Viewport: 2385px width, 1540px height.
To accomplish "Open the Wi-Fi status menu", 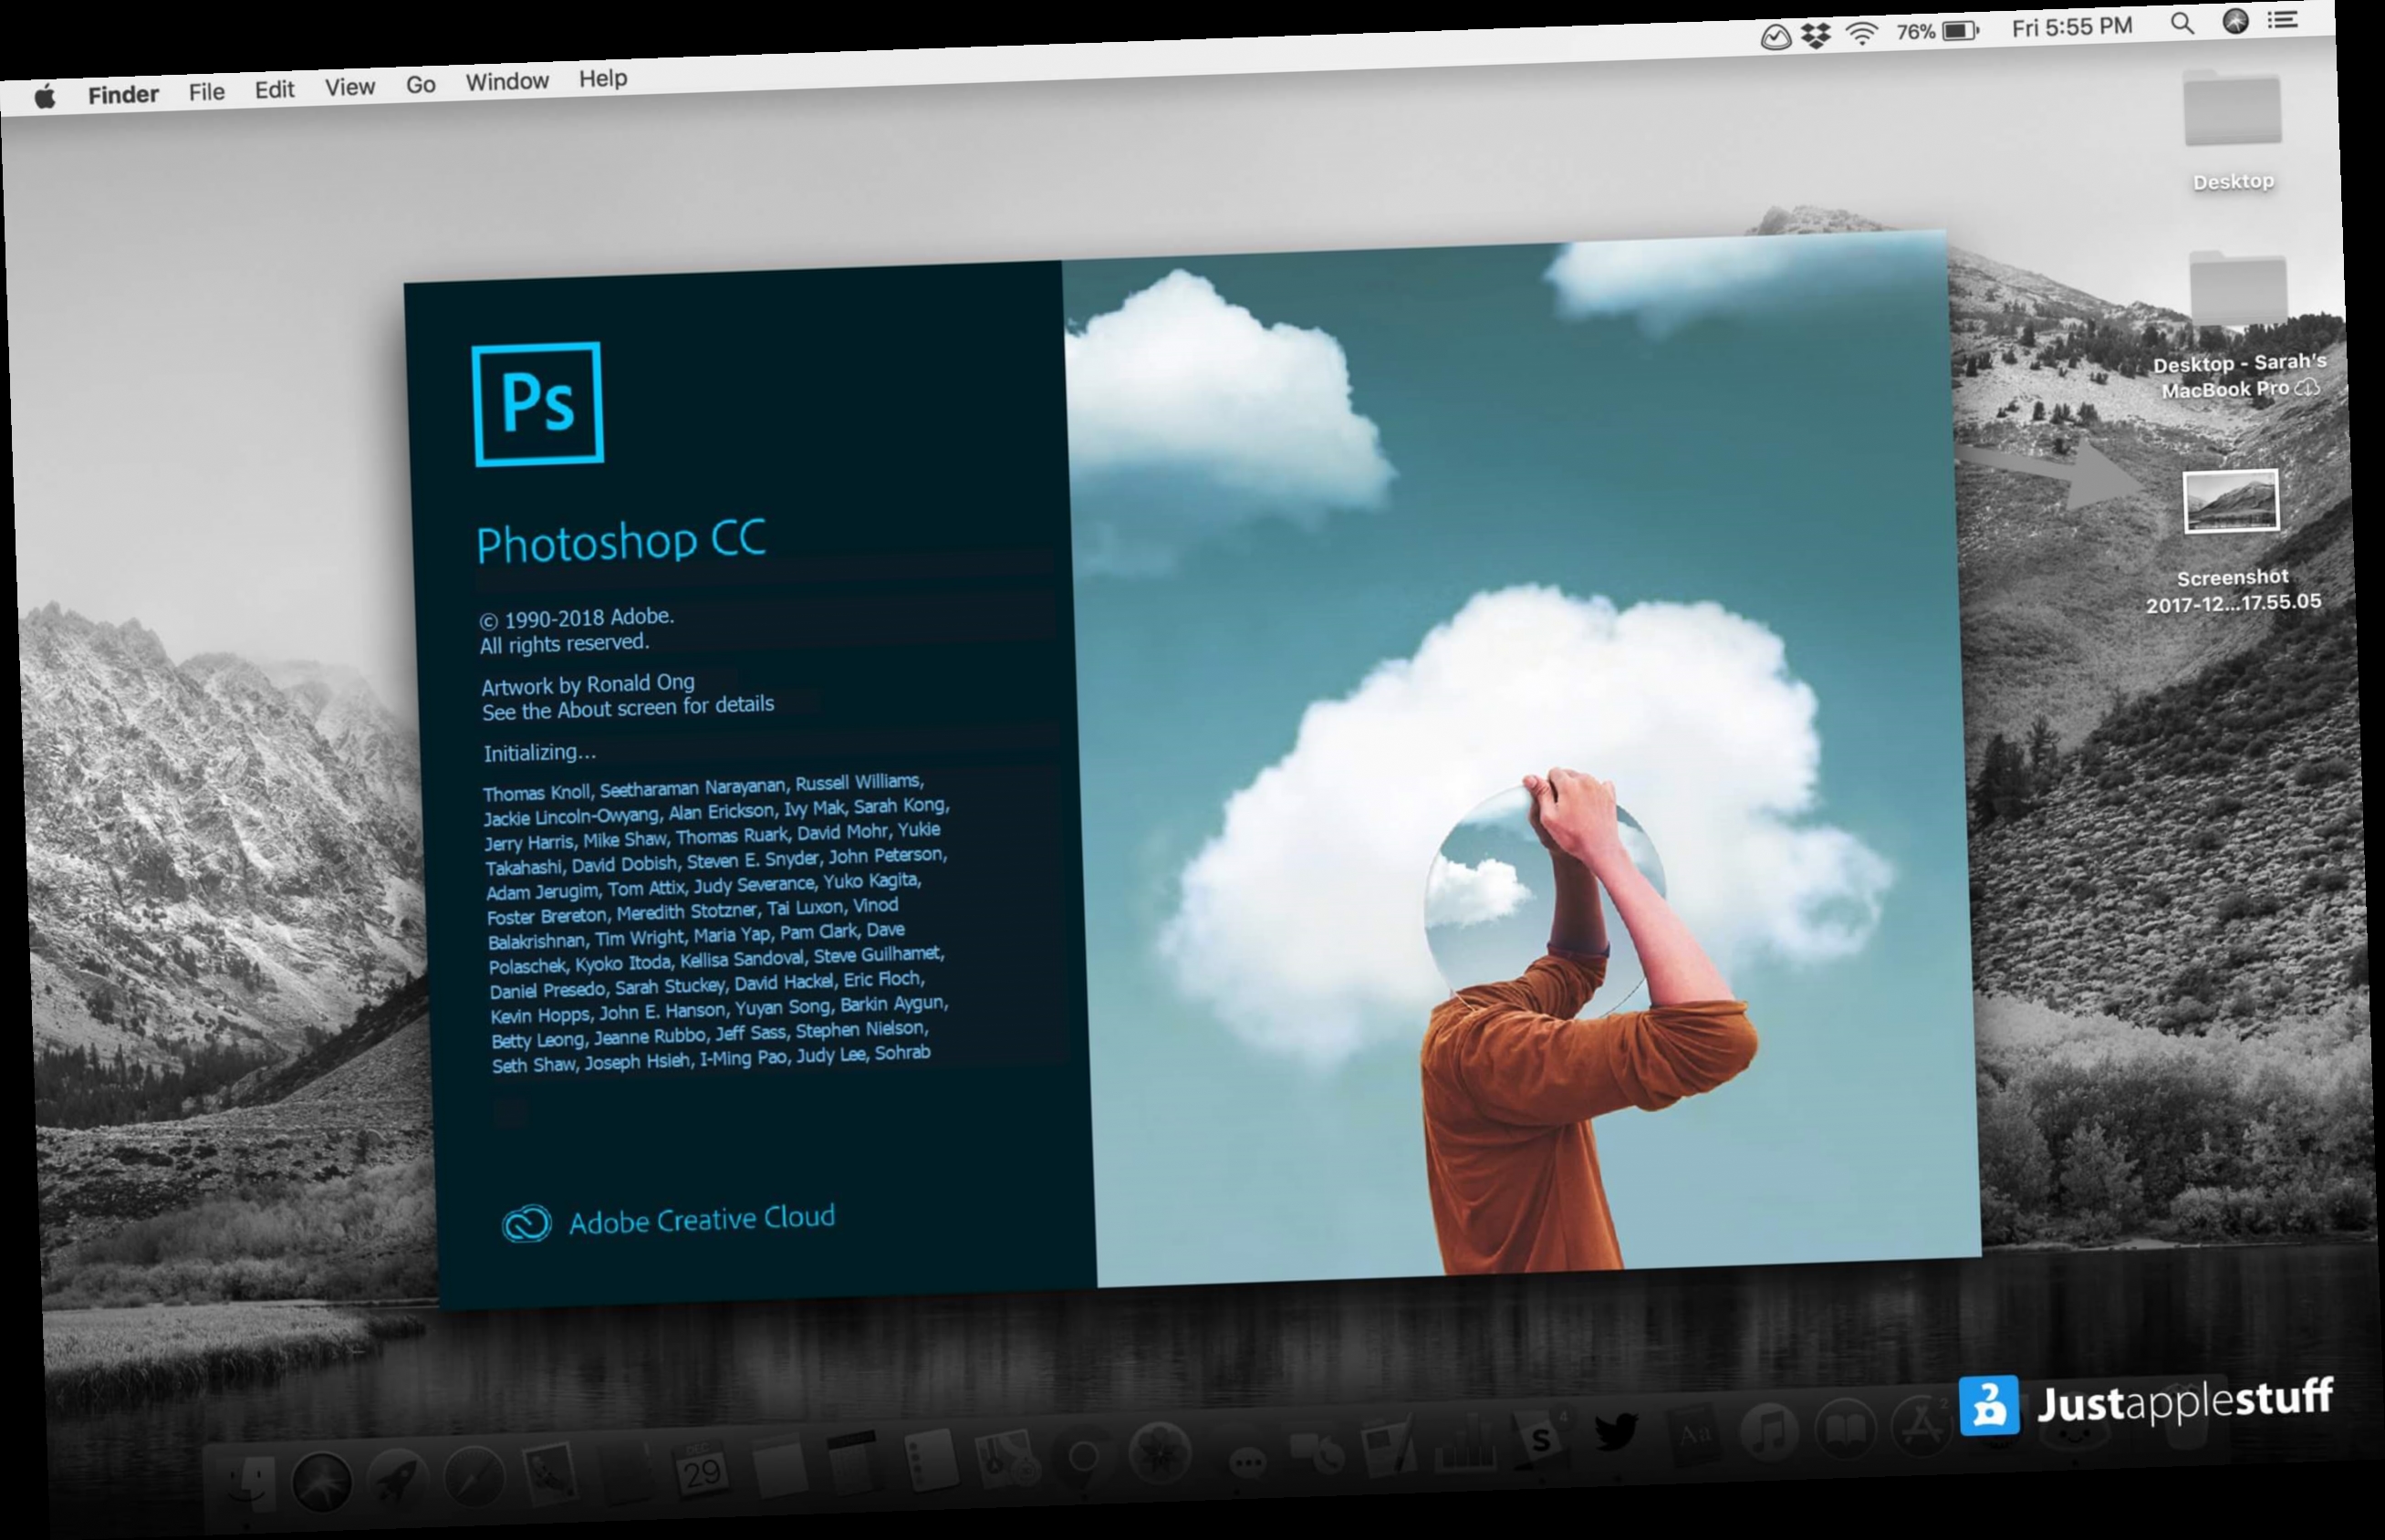I will pyautogui.click(x=1861, y=34).
